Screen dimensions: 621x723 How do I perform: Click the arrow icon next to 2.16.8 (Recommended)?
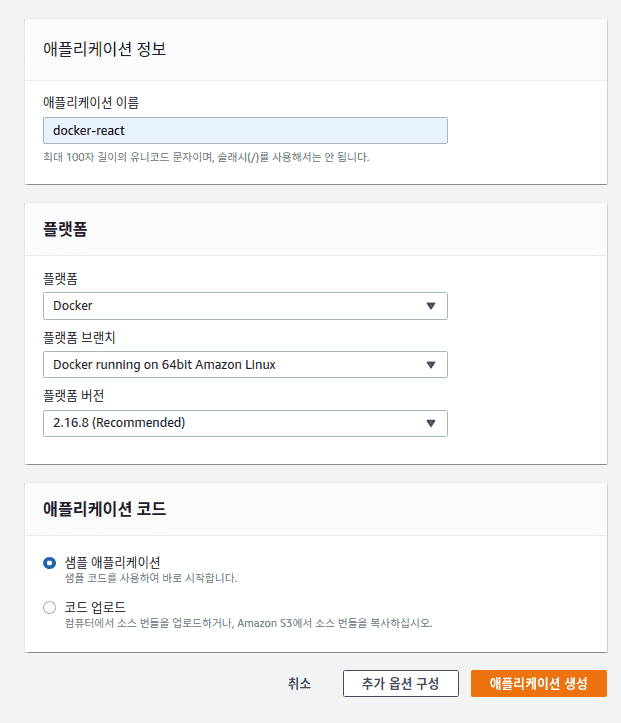tap(431, 423)
